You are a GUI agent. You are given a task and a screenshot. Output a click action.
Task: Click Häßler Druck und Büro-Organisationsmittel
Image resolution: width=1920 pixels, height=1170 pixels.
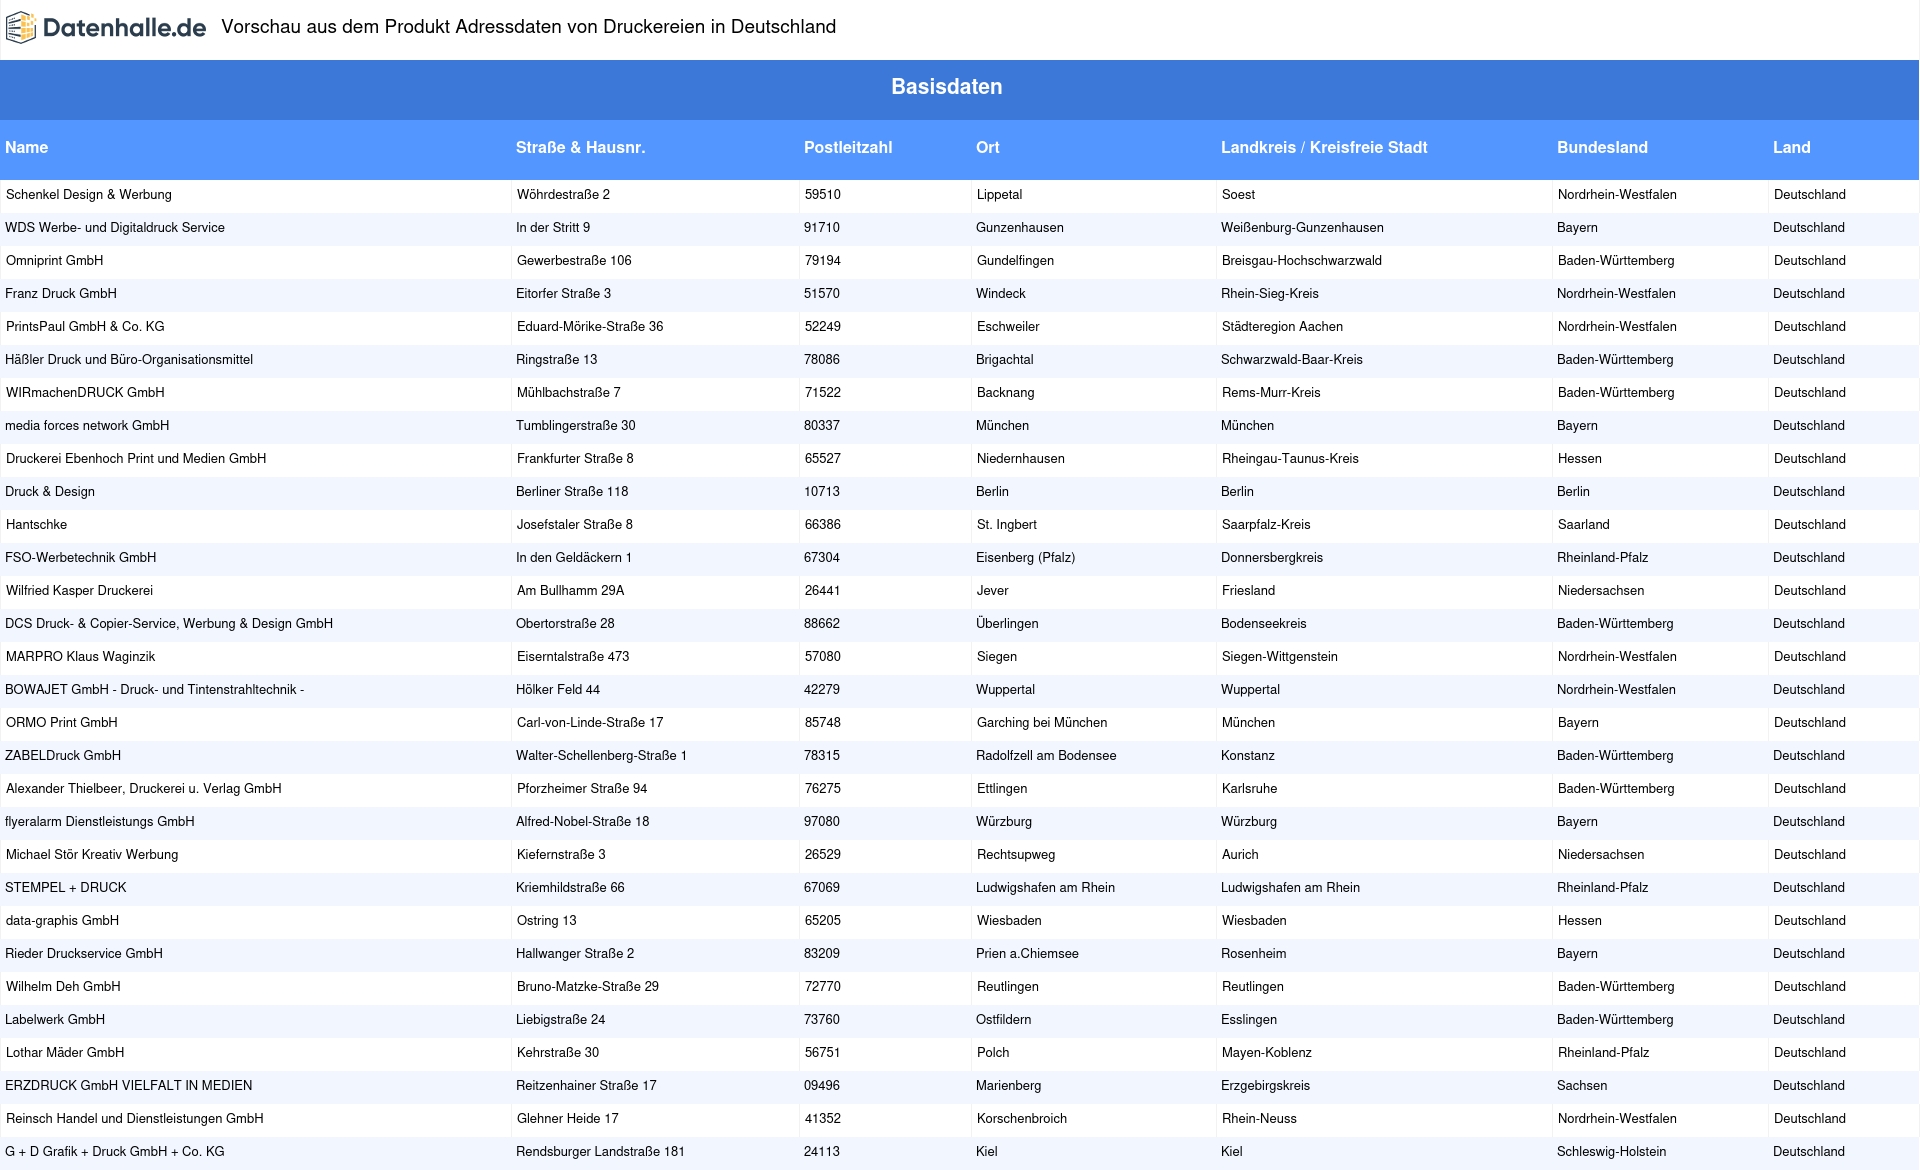[129, 360]
